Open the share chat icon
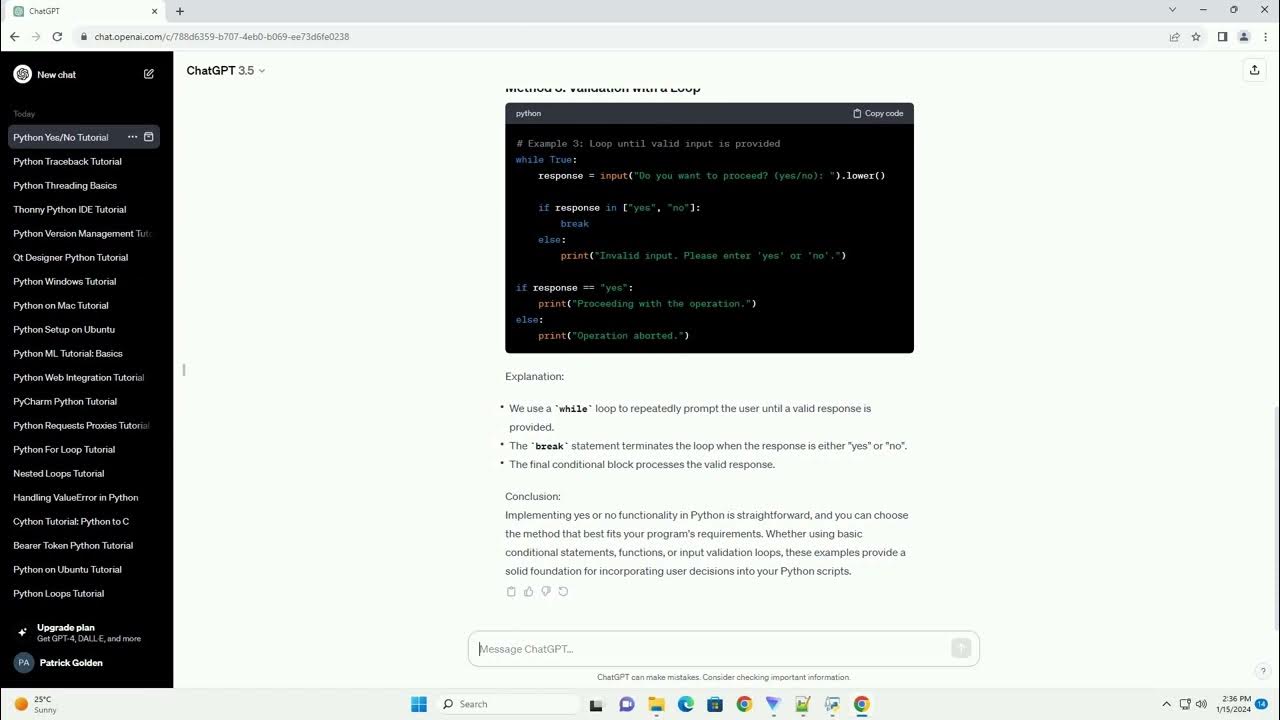The height and width of the screenshot is (720, 1280). point(1254,70)
